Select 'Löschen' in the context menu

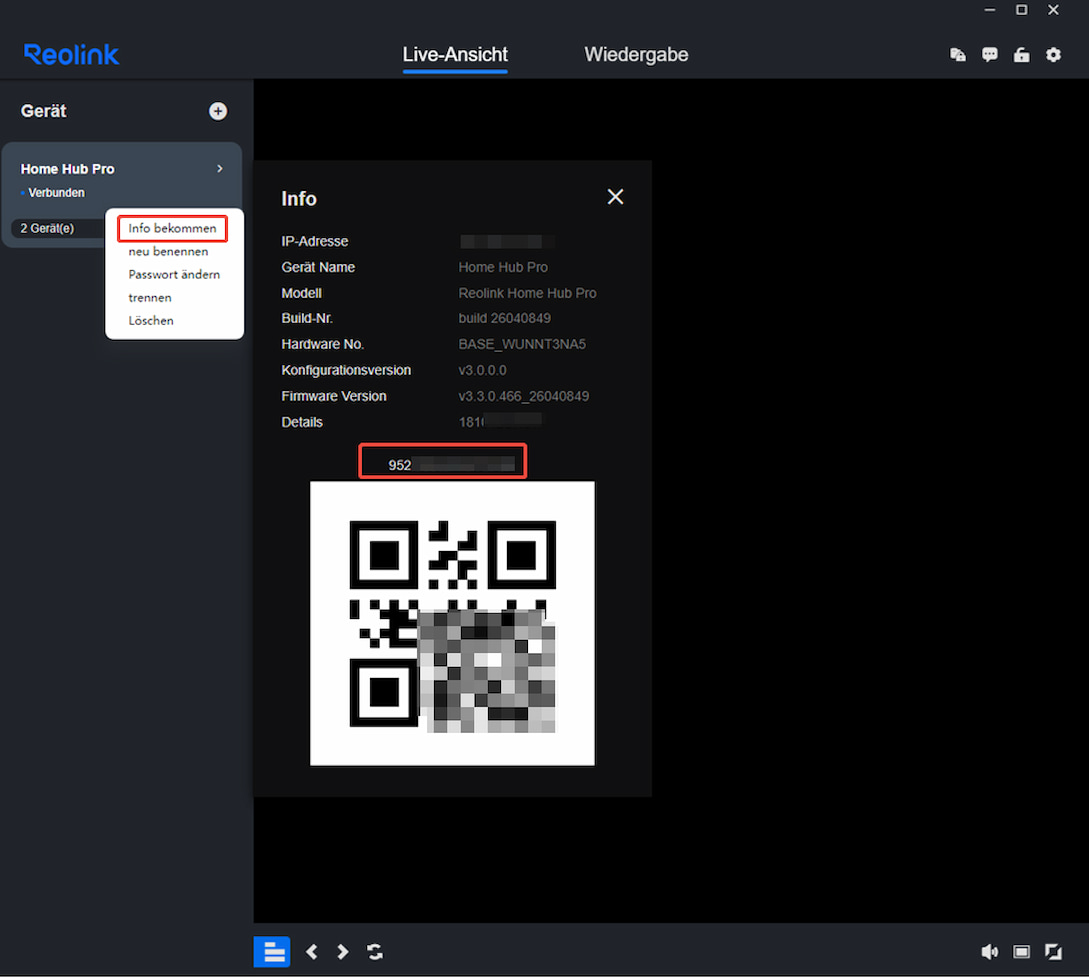[x=151, y=320]
